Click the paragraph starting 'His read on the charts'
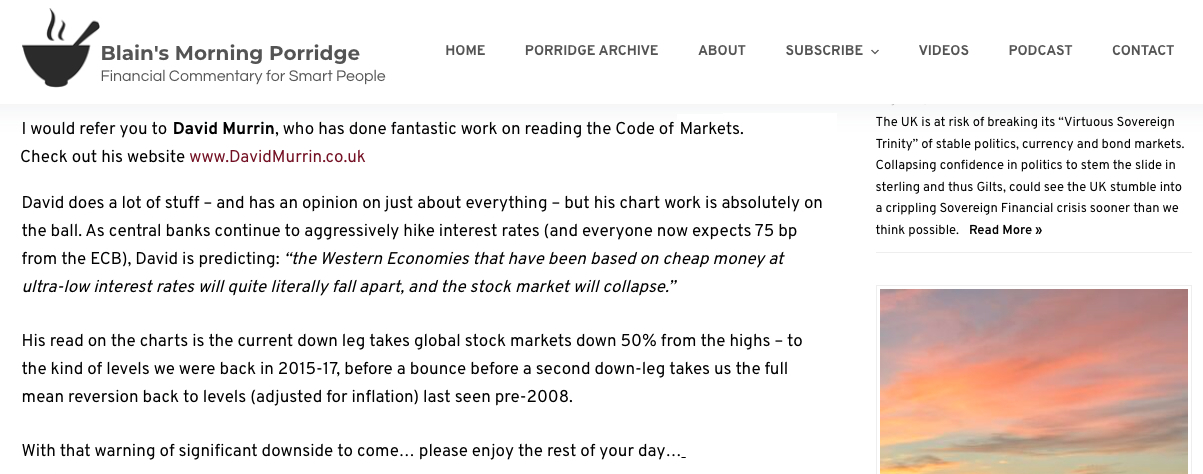Image resolution: width=1203 pixels, height=474 pixels. 412,369
